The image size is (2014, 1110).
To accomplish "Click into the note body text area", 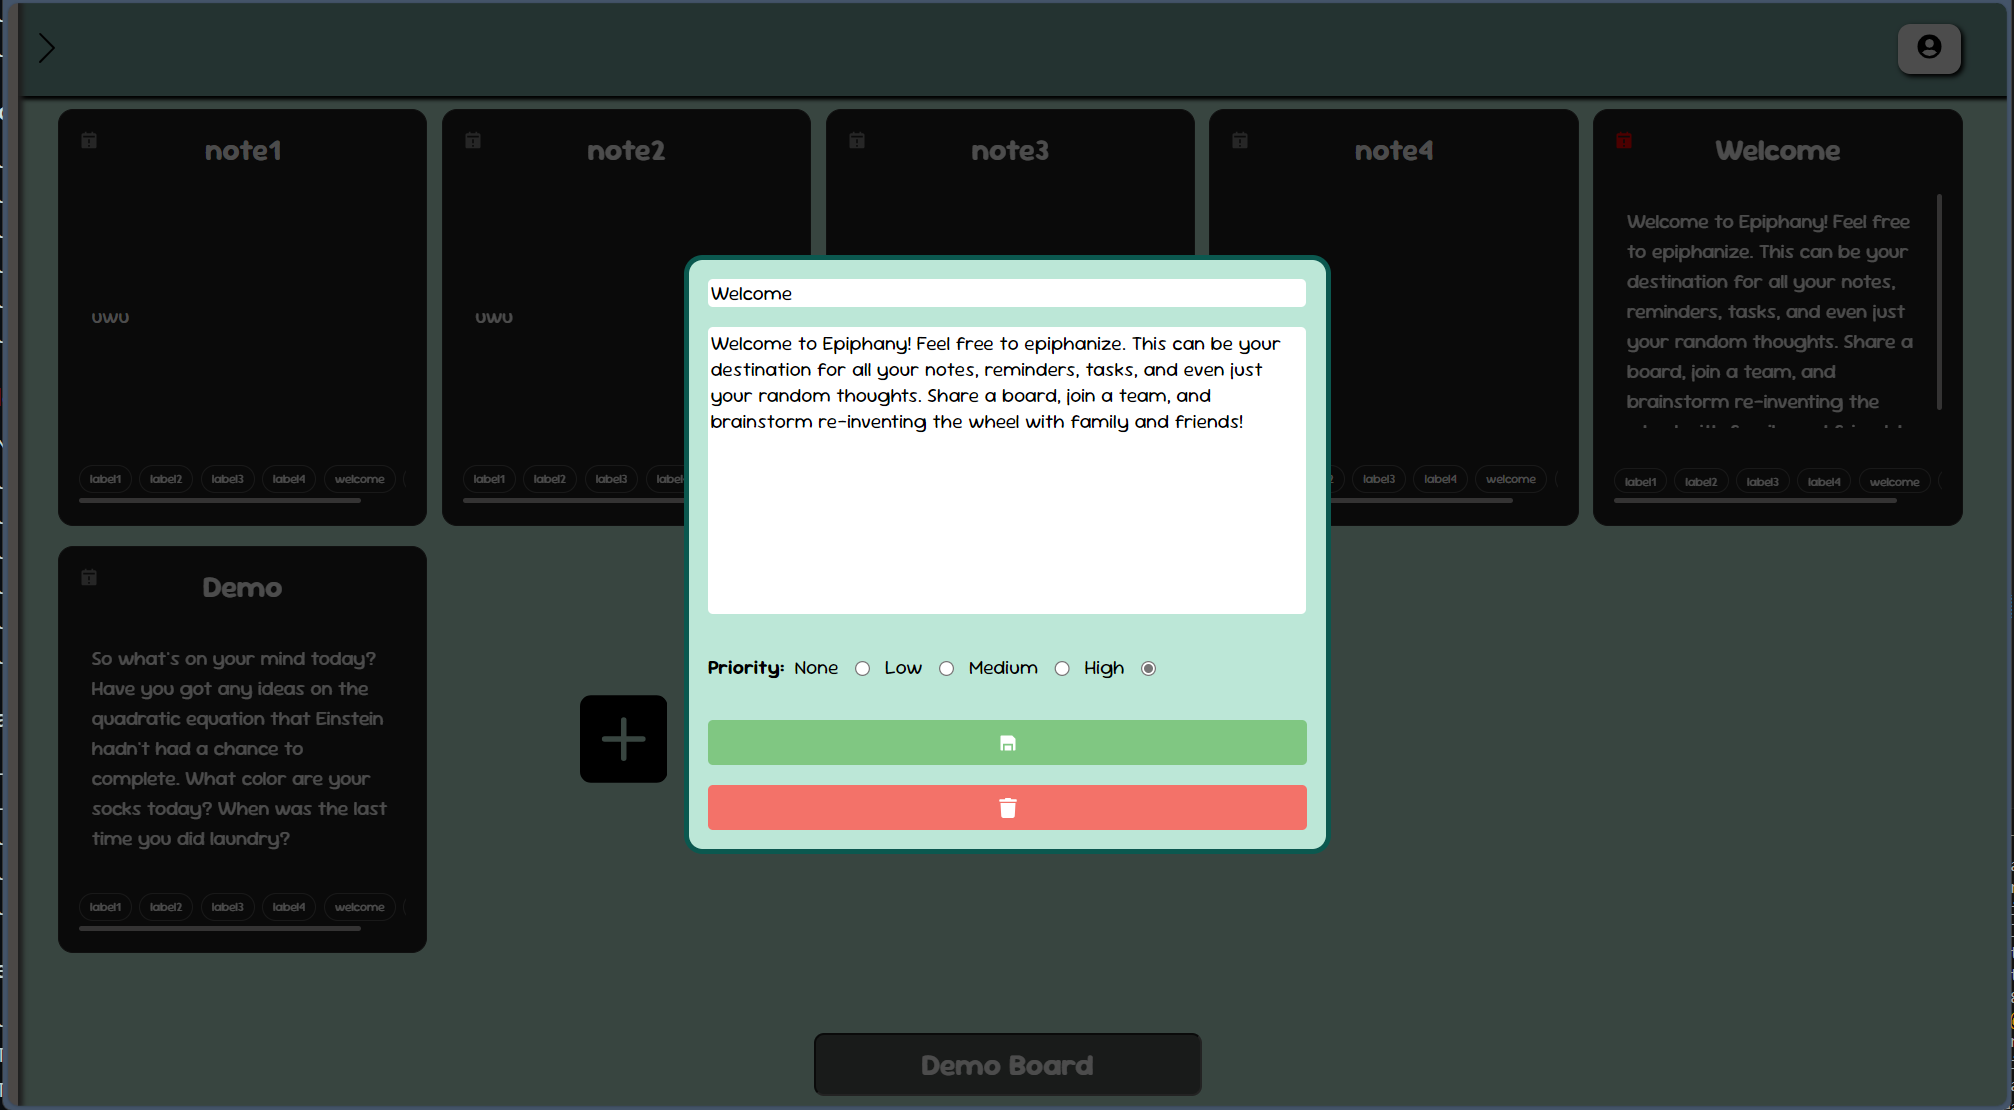I will (x=1007, y=470).
